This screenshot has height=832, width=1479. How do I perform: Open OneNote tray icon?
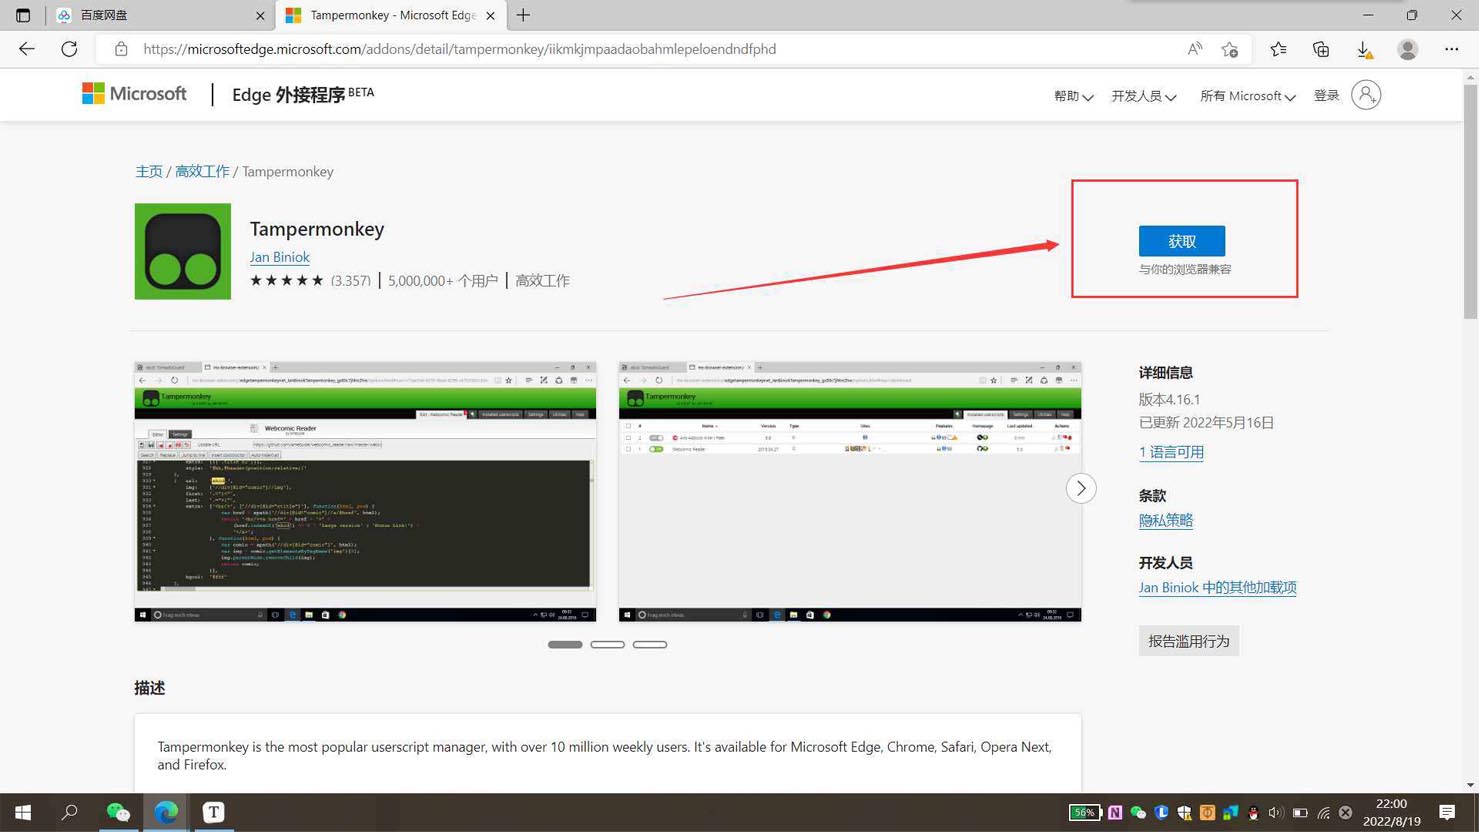coord(1115,813)
